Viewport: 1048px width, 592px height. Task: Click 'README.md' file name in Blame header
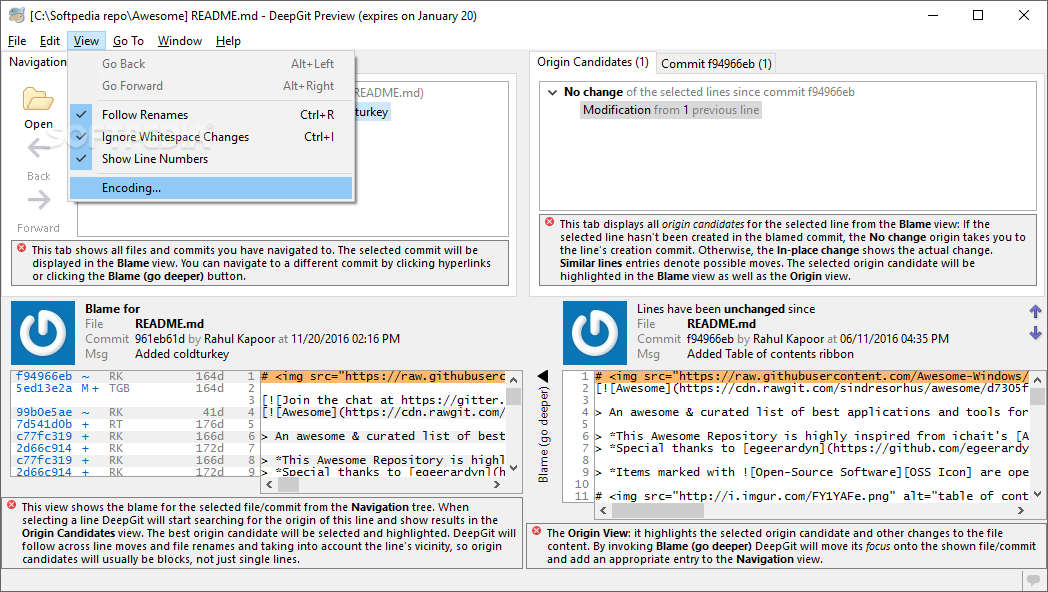coord(169,324)
